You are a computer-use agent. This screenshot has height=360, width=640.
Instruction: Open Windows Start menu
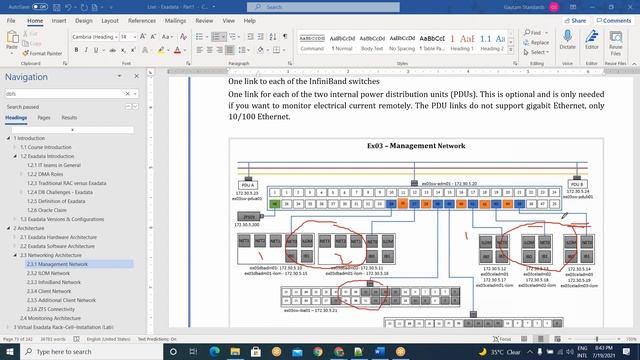tap(10, 351)
